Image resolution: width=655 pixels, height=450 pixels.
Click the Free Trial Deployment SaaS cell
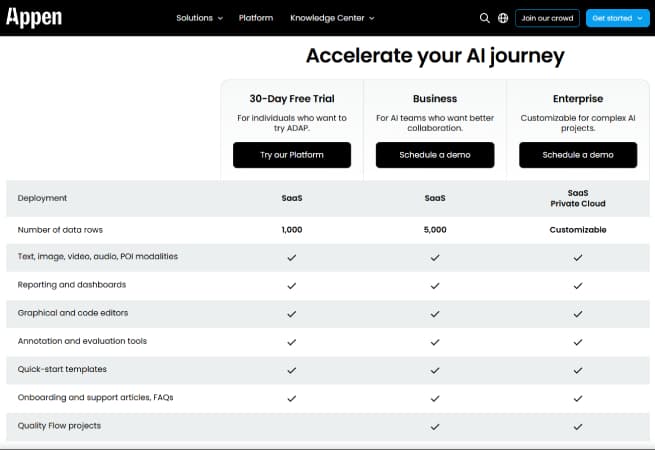tap(292, 198)
